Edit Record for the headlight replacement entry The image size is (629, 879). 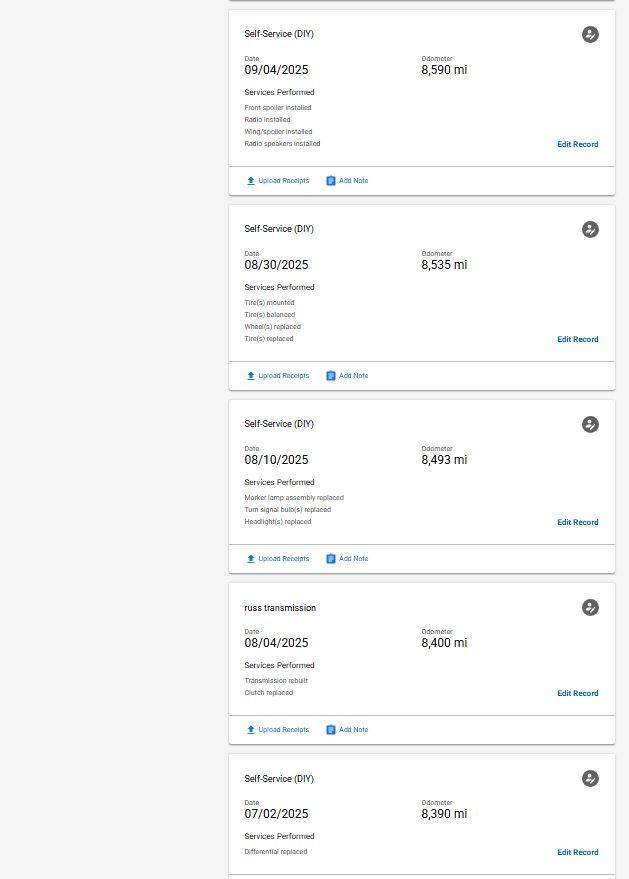(577, 523)
